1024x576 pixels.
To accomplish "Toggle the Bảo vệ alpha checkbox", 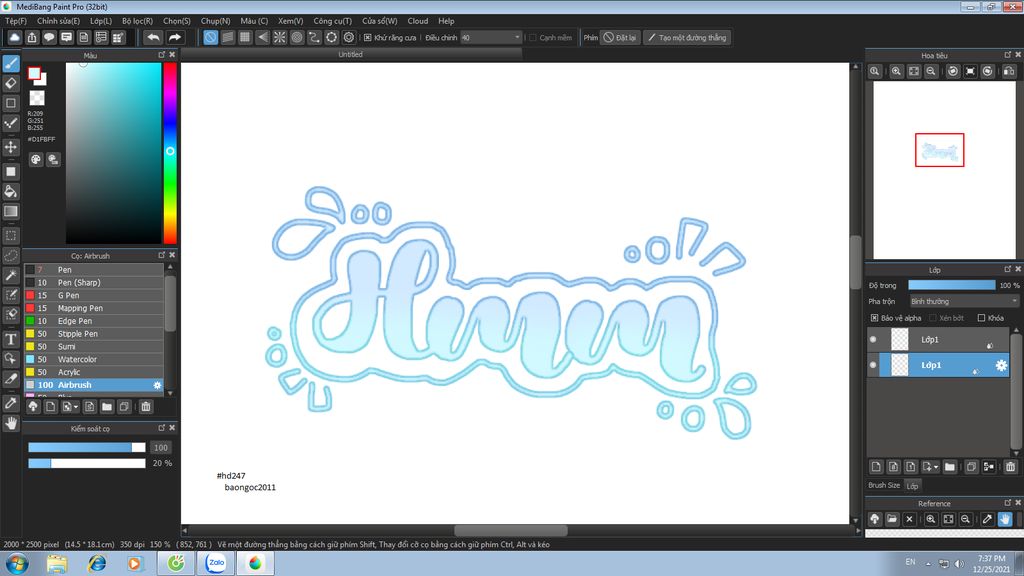I will click(x=874, y=318).
